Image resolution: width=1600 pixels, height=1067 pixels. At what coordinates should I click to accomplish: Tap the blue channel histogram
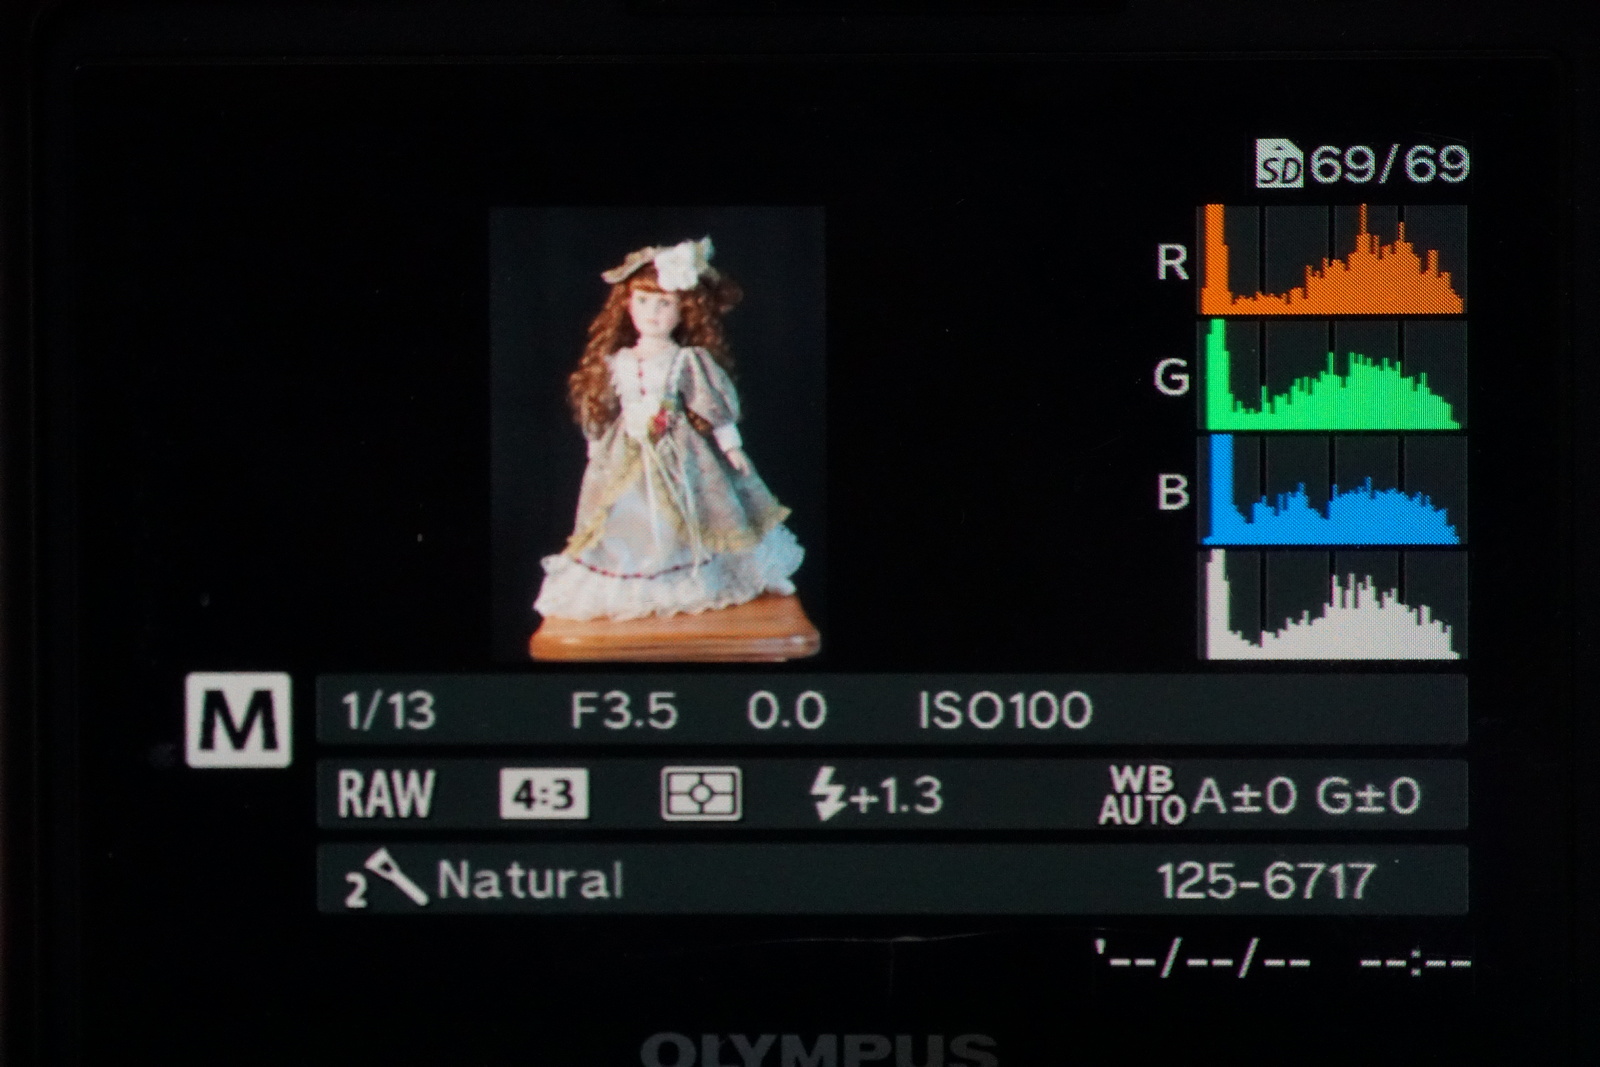1332,490
